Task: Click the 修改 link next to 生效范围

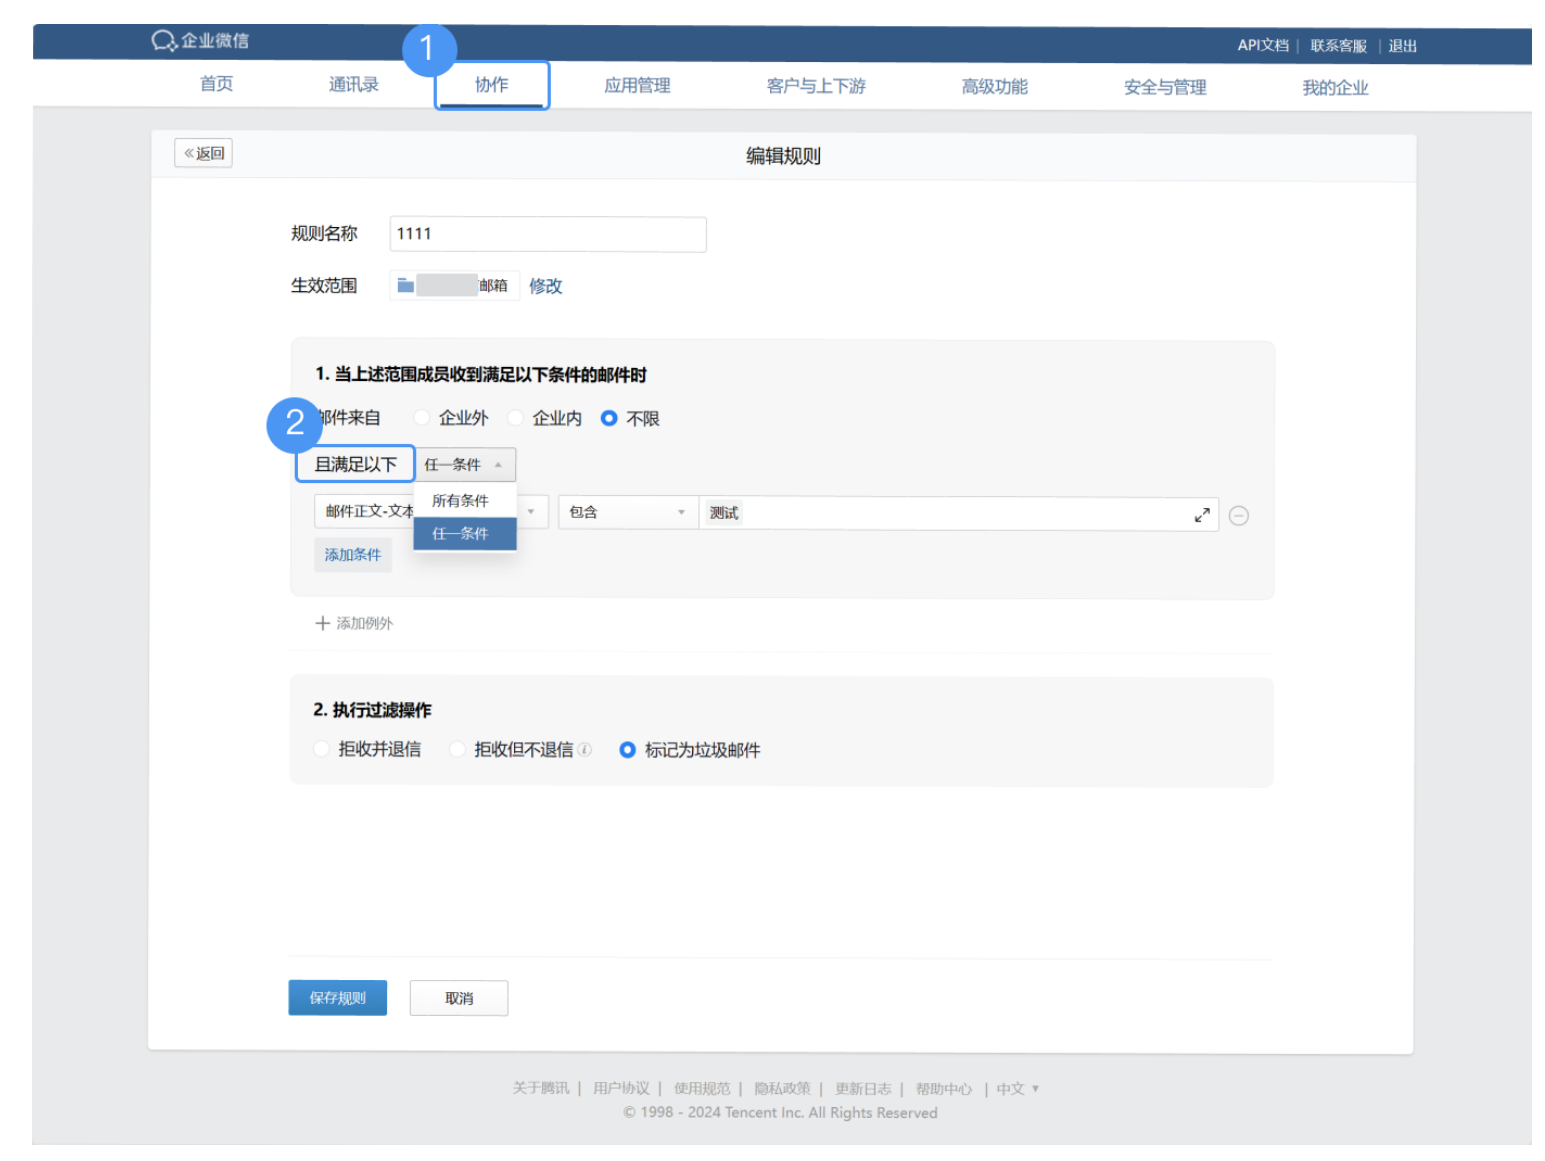Action: tap(546, 285)
